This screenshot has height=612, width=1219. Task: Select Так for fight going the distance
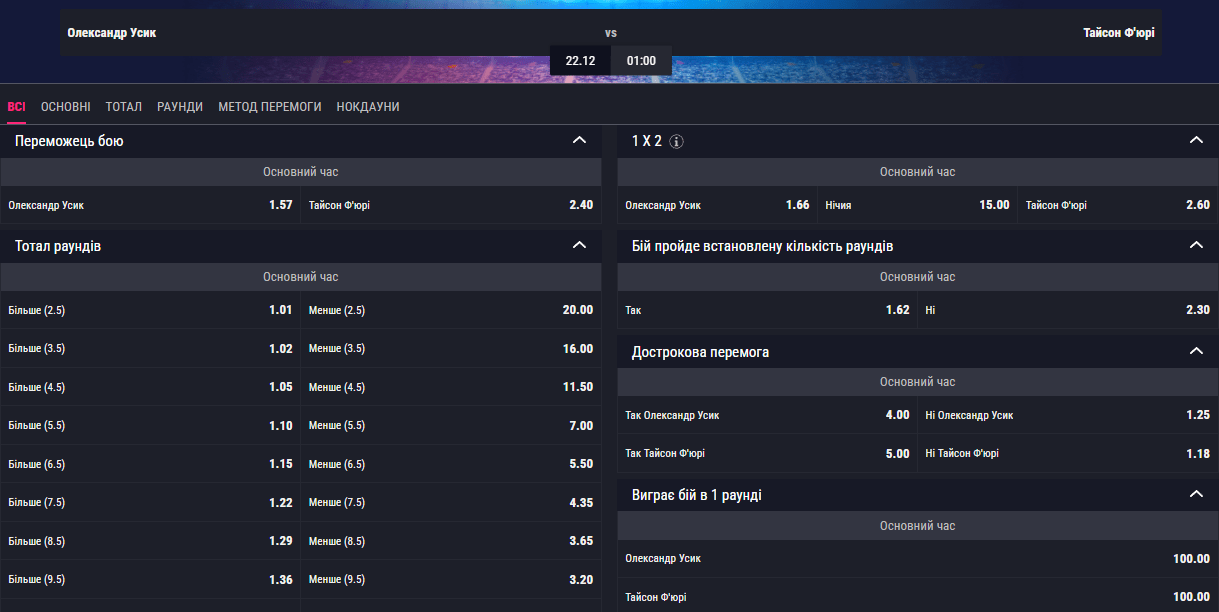point(767,310)
